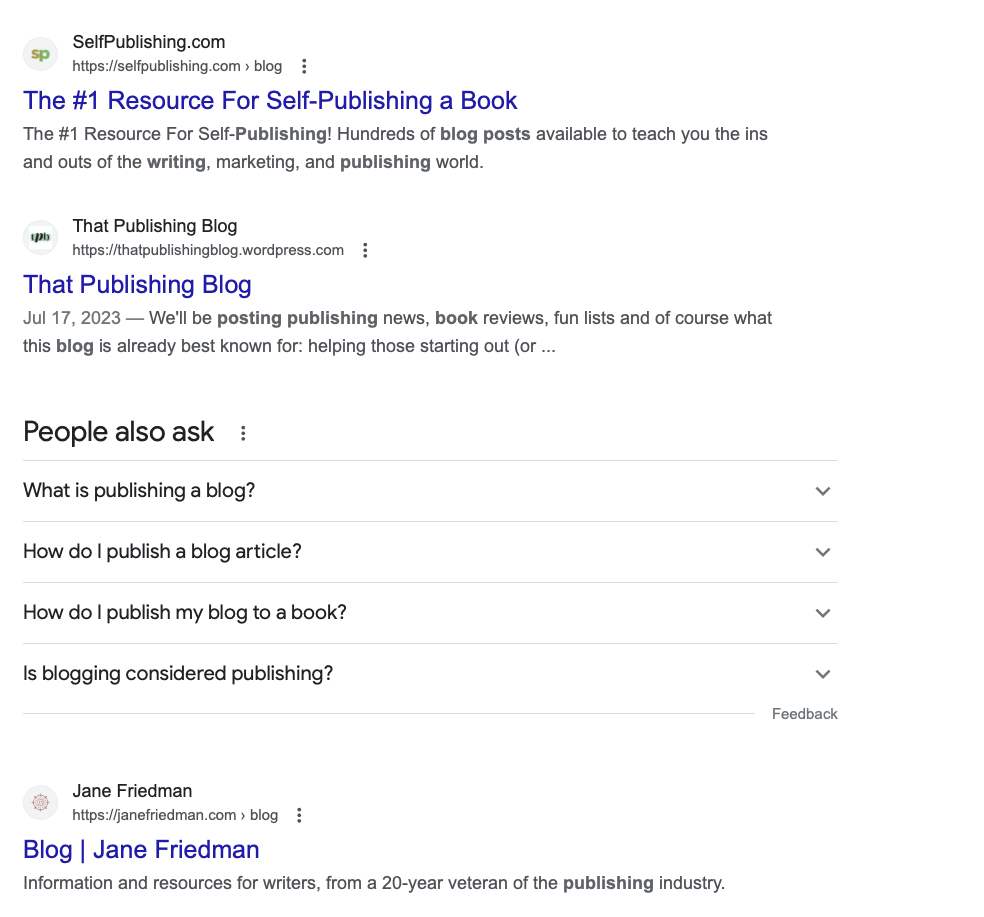The image size is (984, 917).
Task: Open three-dot menu beside selfpublishing.com URL
Action: click(305, 67)
